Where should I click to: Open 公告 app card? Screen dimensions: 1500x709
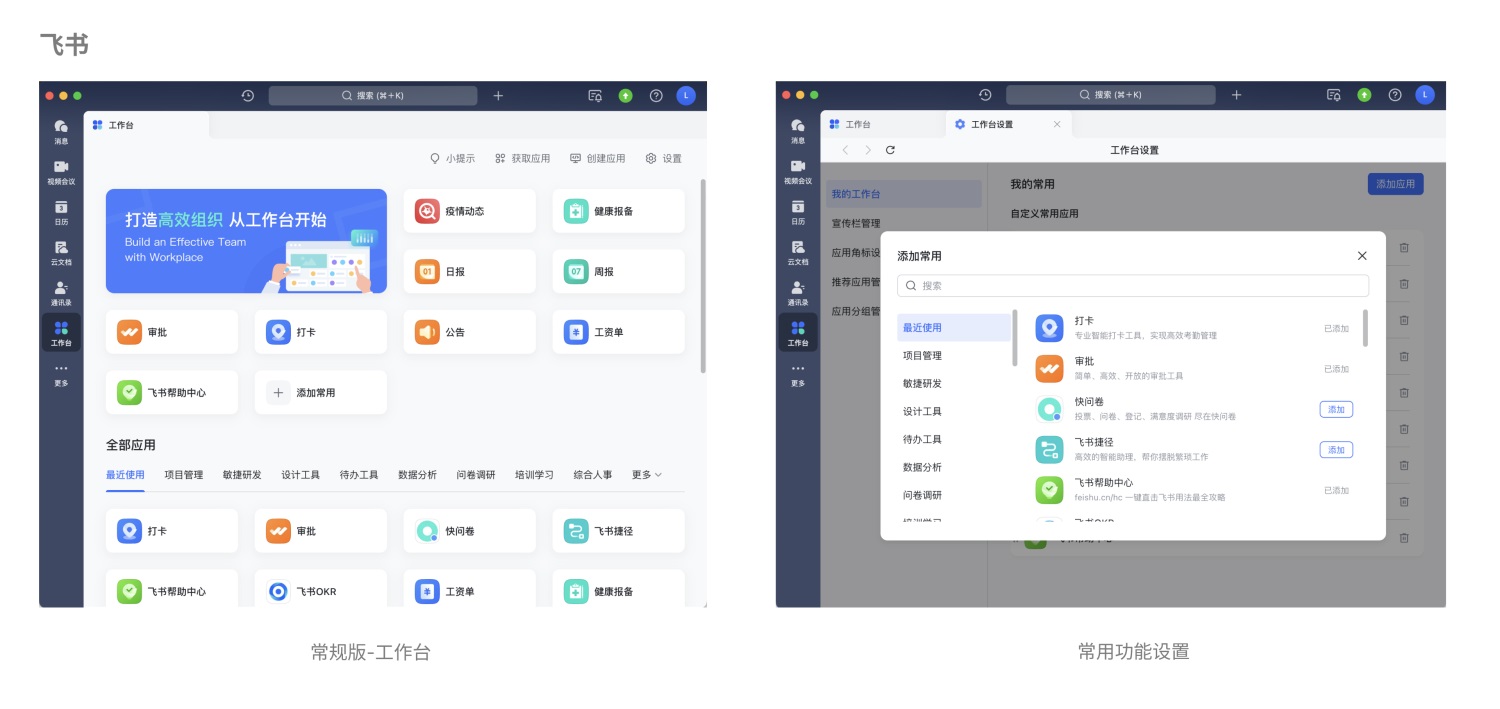(x=470, y=332)
